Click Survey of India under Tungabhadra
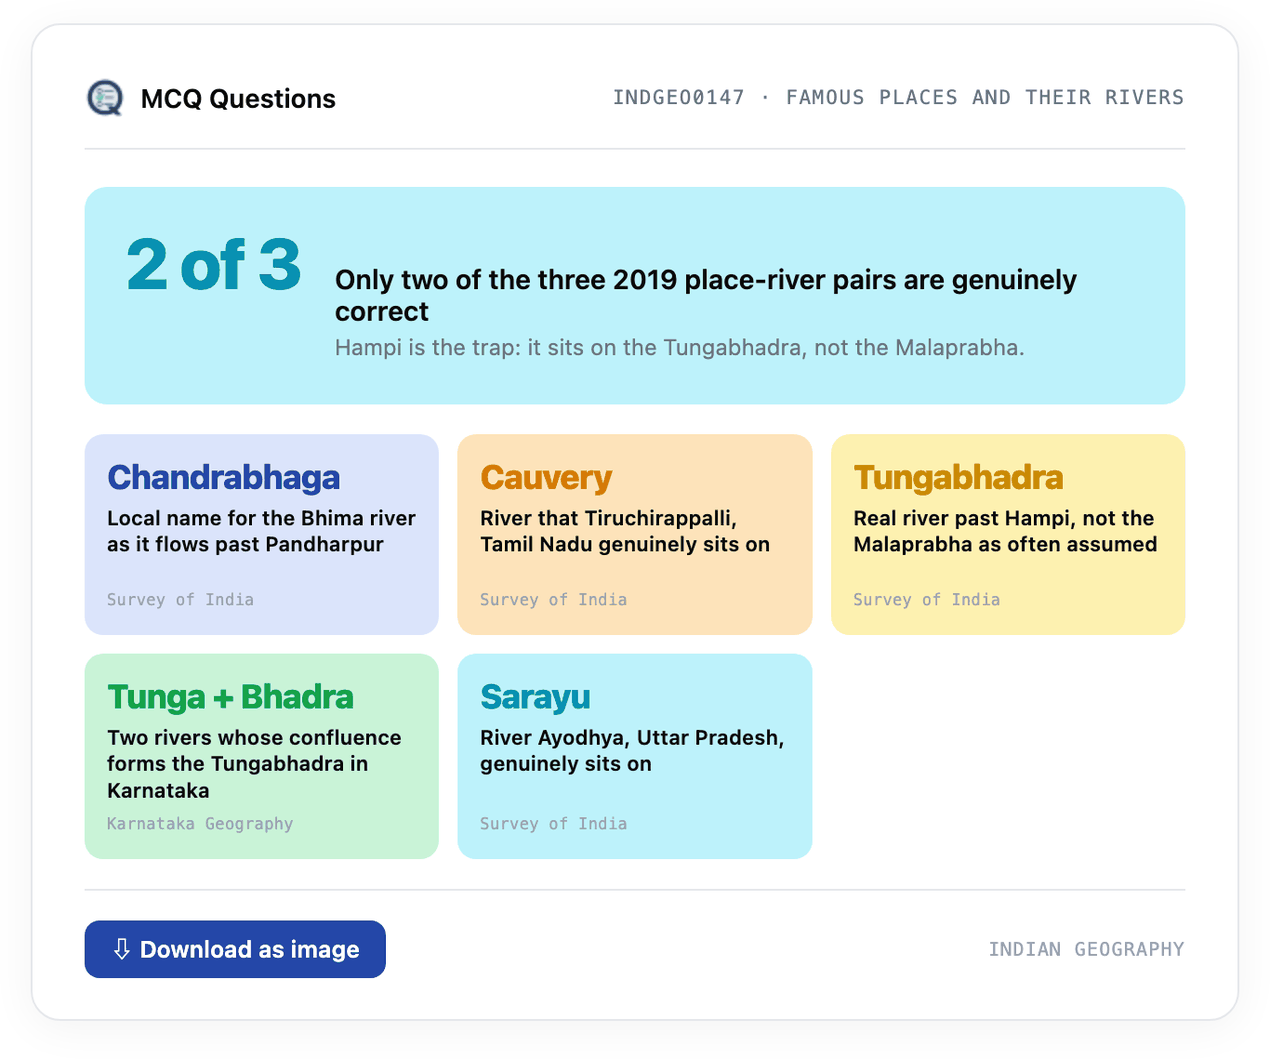Image resolution: width=1270 pixels, height=1059 pixels. click(927, 599)
